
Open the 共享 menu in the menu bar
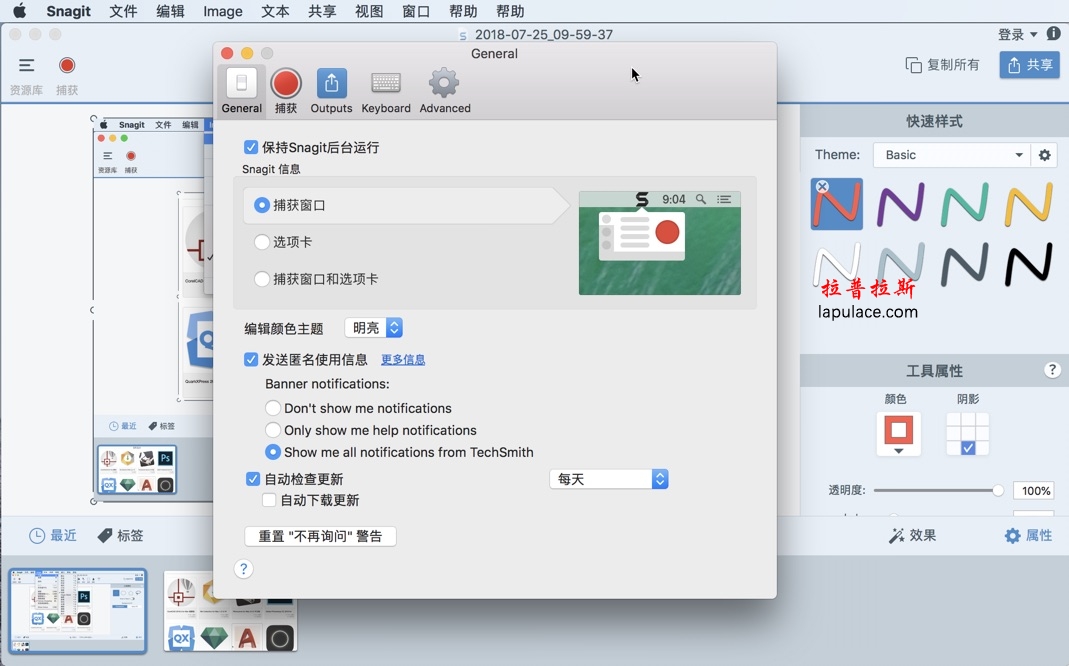point(322,11)
